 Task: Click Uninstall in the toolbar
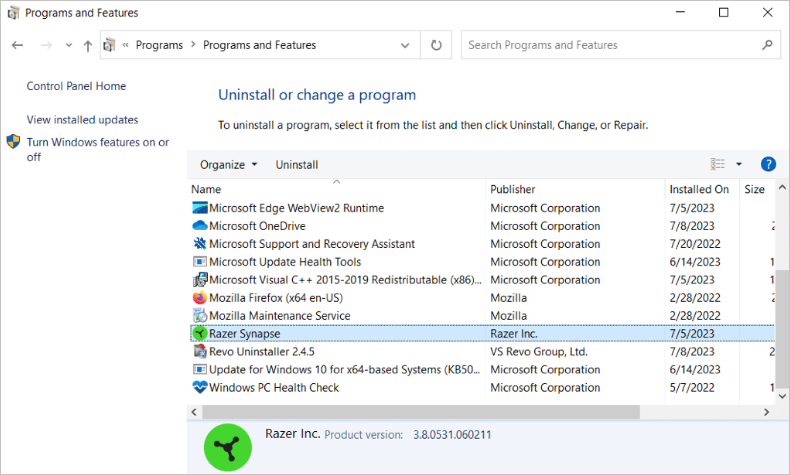pos(297,165)
